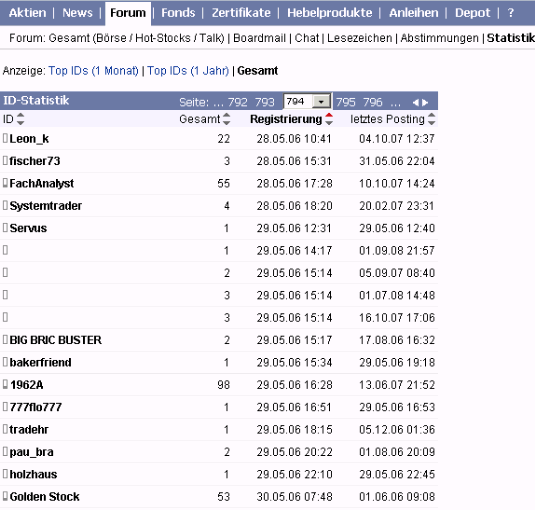The image size is (535, 510).
Task: Open Top IDs (1 Monat) view
Action: [x=93, y=71]
